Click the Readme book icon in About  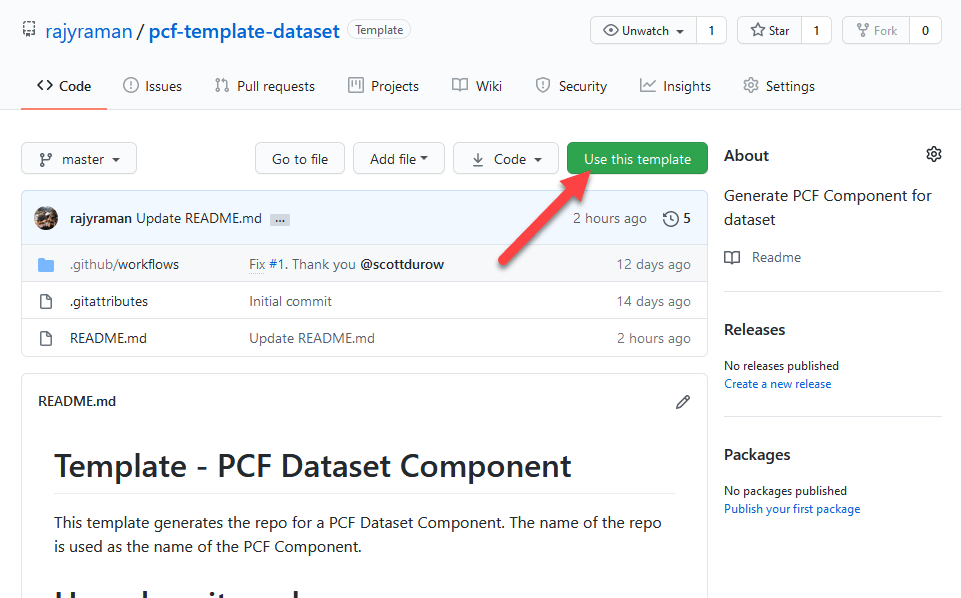[733, 258]
